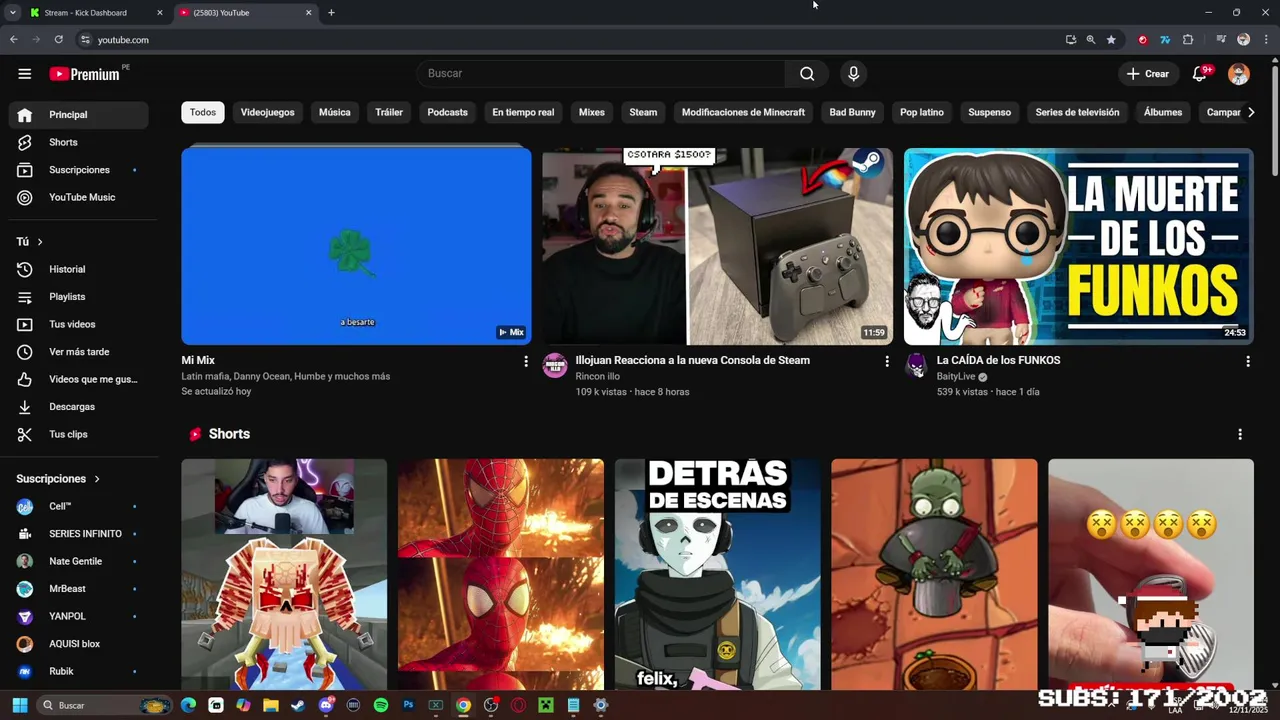Viewport: 1280px width, 720px height.
Task: Open liked videos in sidebar
Action: click(78, 379)
